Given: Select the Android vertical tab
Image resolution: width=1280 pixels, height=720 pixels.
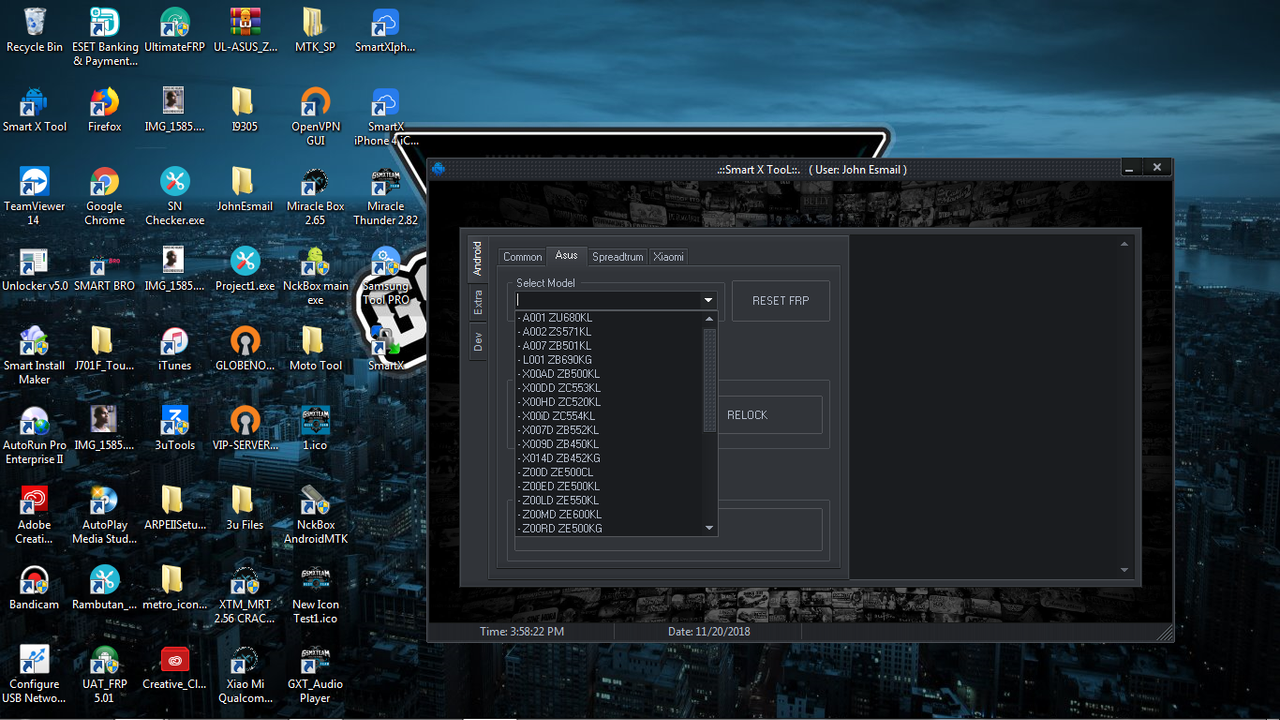Looking at the screenshot, I should pyautogui.click(x=478, y=259).
